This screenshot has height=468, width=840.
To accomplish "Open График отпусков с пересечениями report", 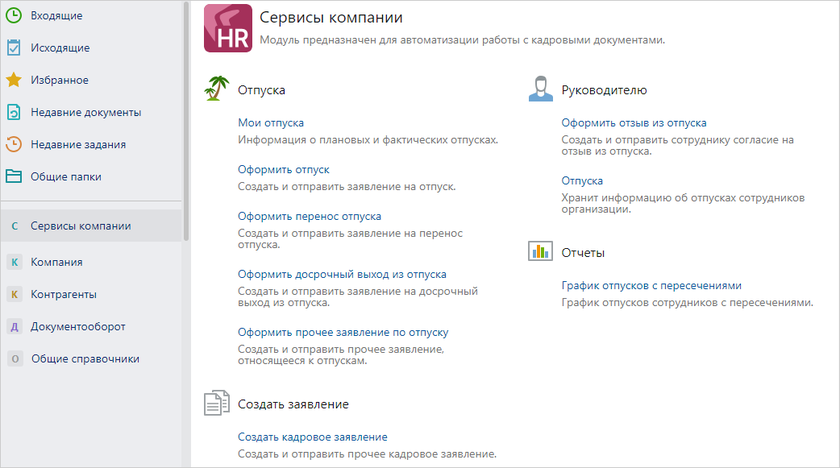I will tap(651, 285).
